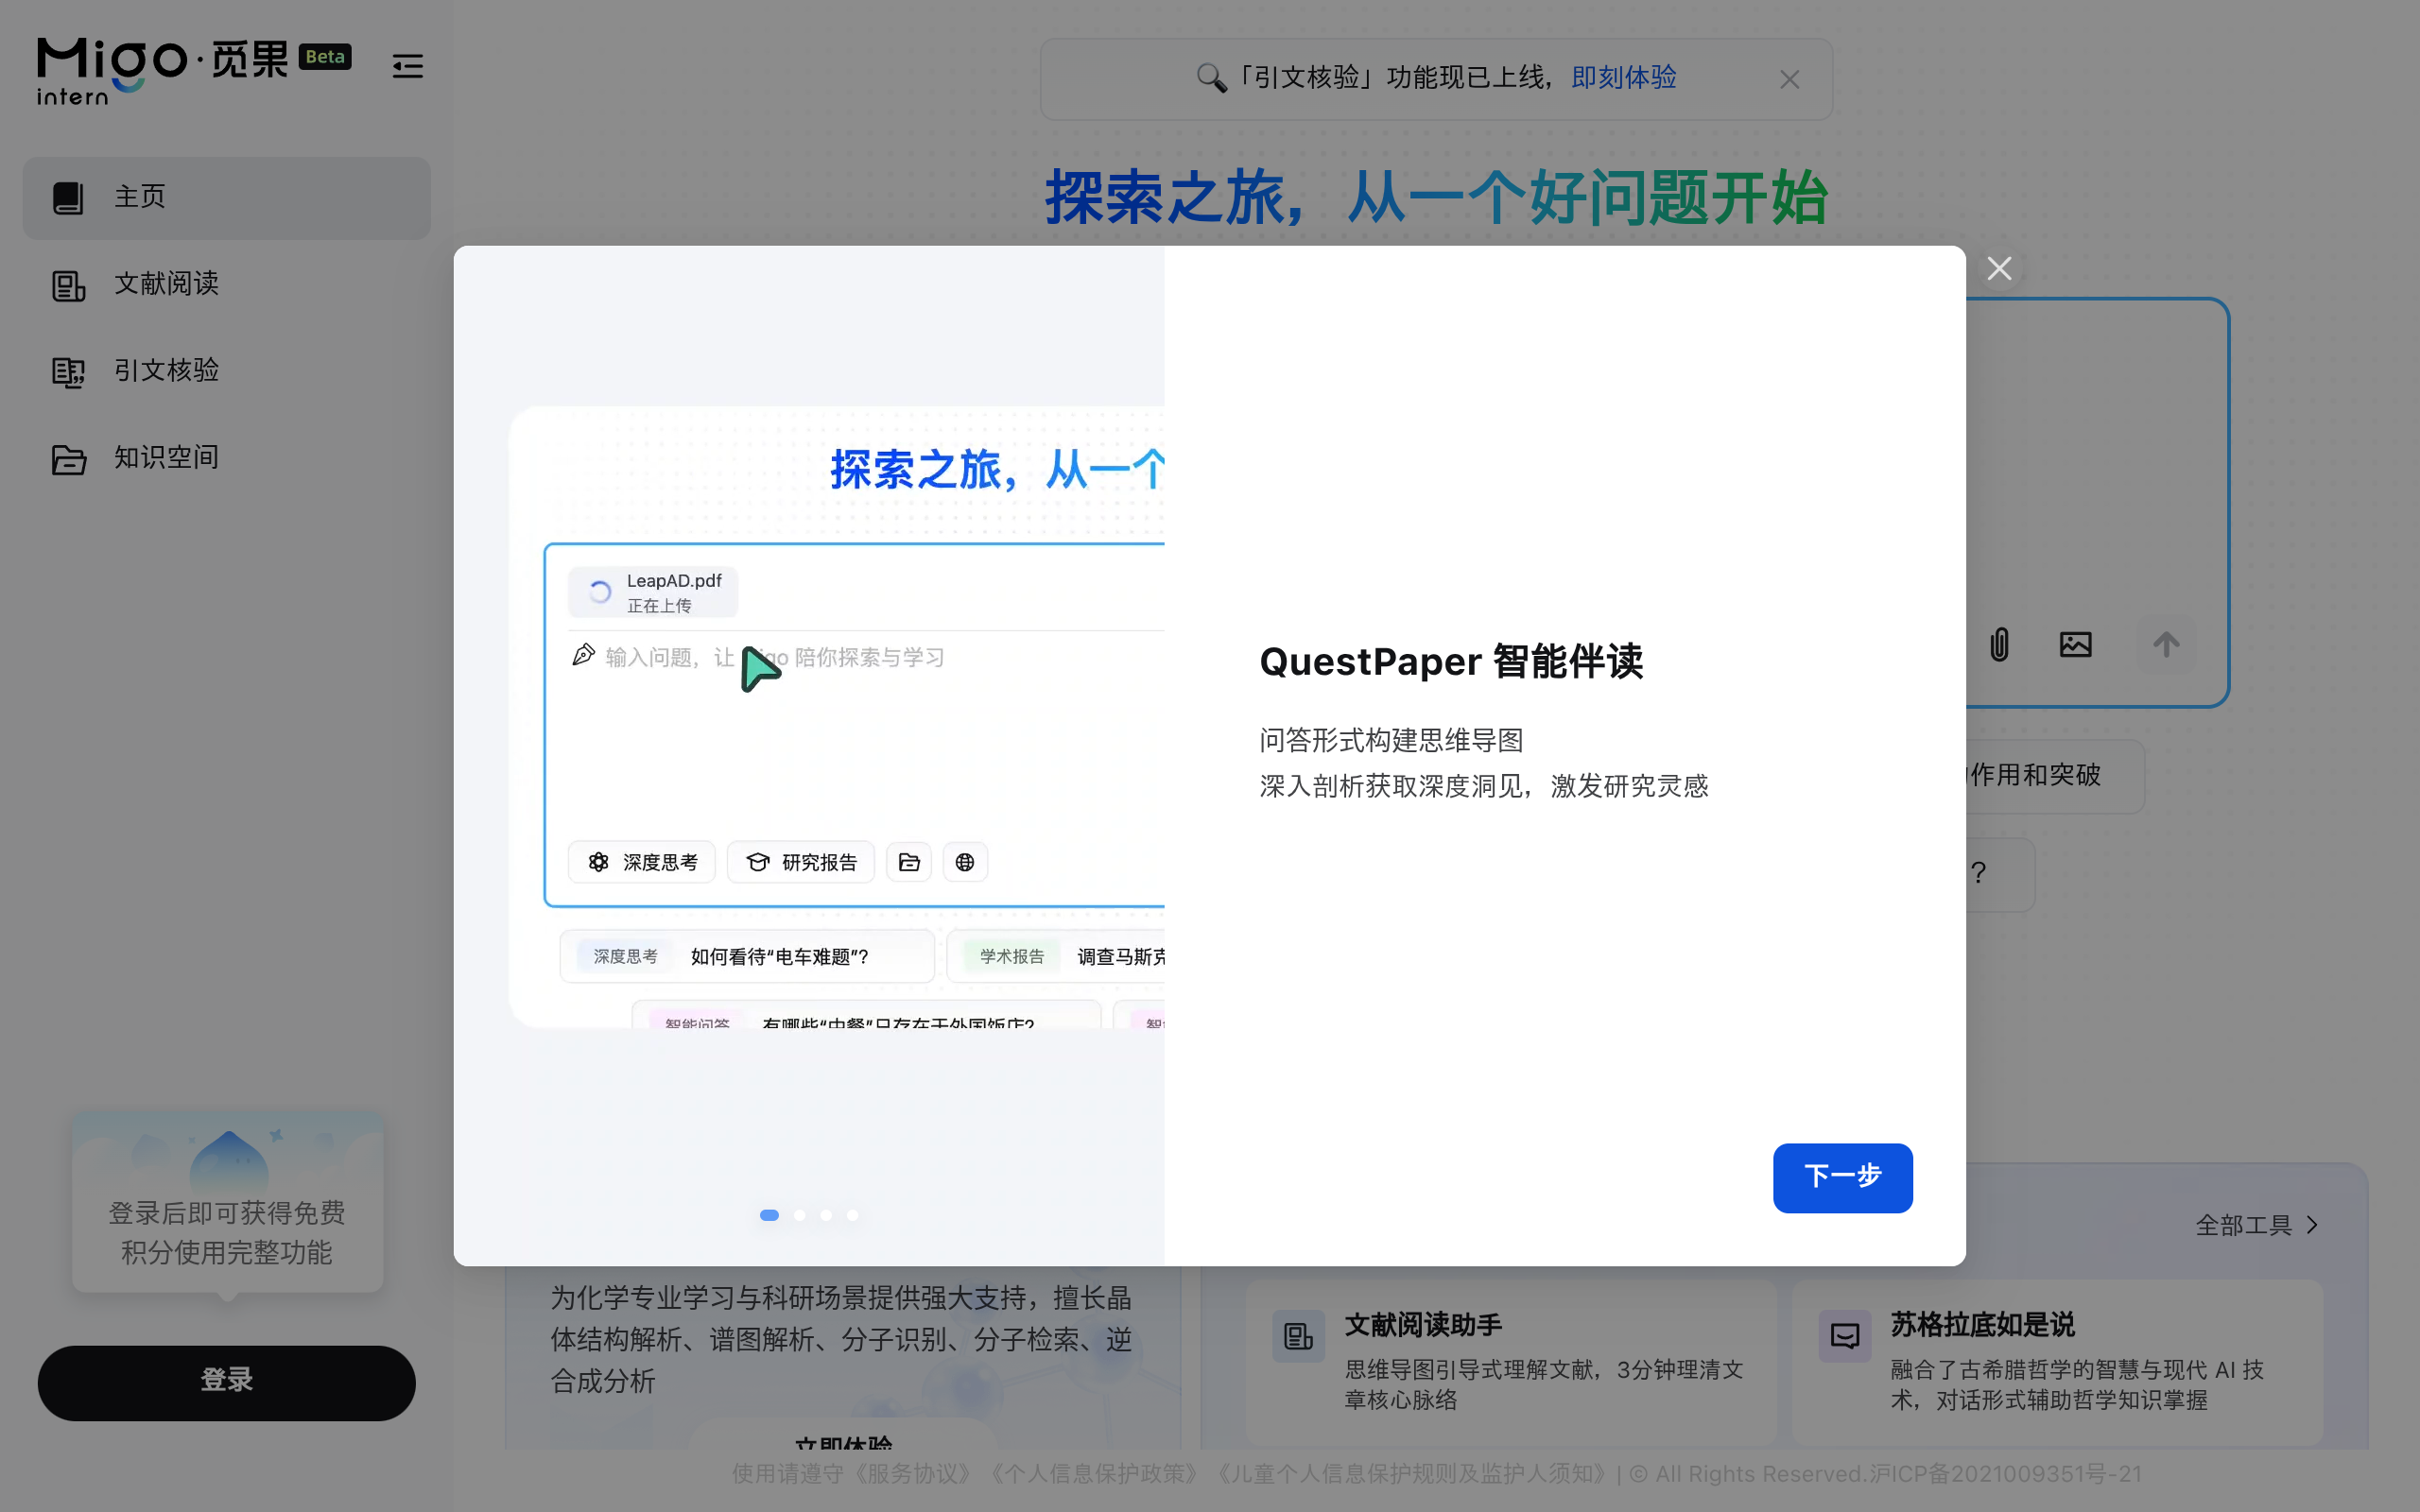Click the pen icon beside the preview input placeholder

[583, 655]
